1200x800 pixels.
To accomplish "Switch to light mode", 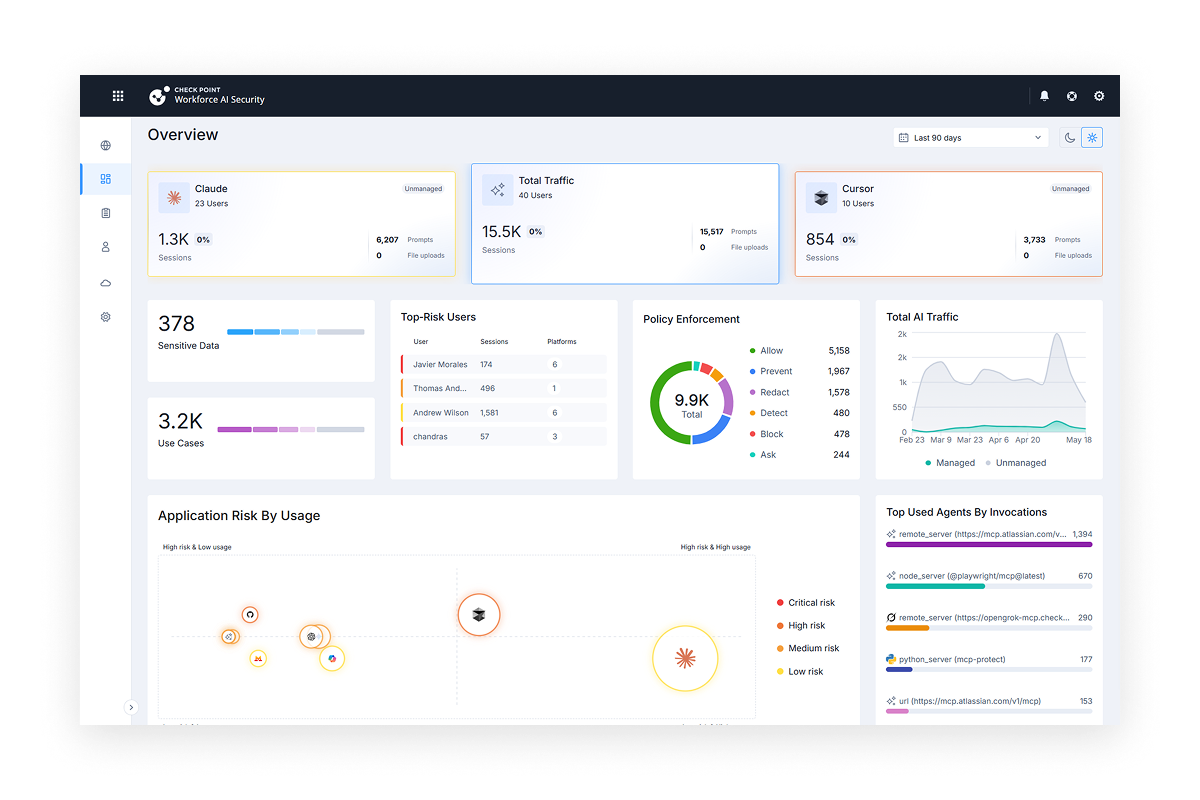I will click(1092, 138).
